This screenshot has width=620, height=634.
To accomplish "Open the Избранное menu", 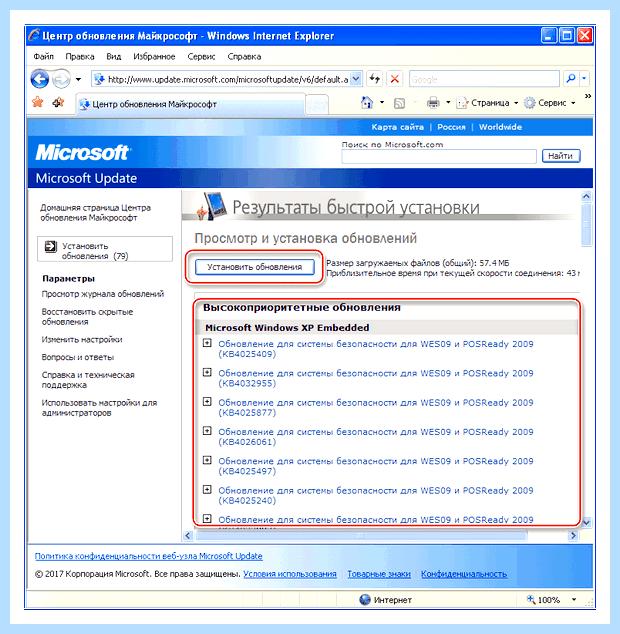I will (154, 57).
